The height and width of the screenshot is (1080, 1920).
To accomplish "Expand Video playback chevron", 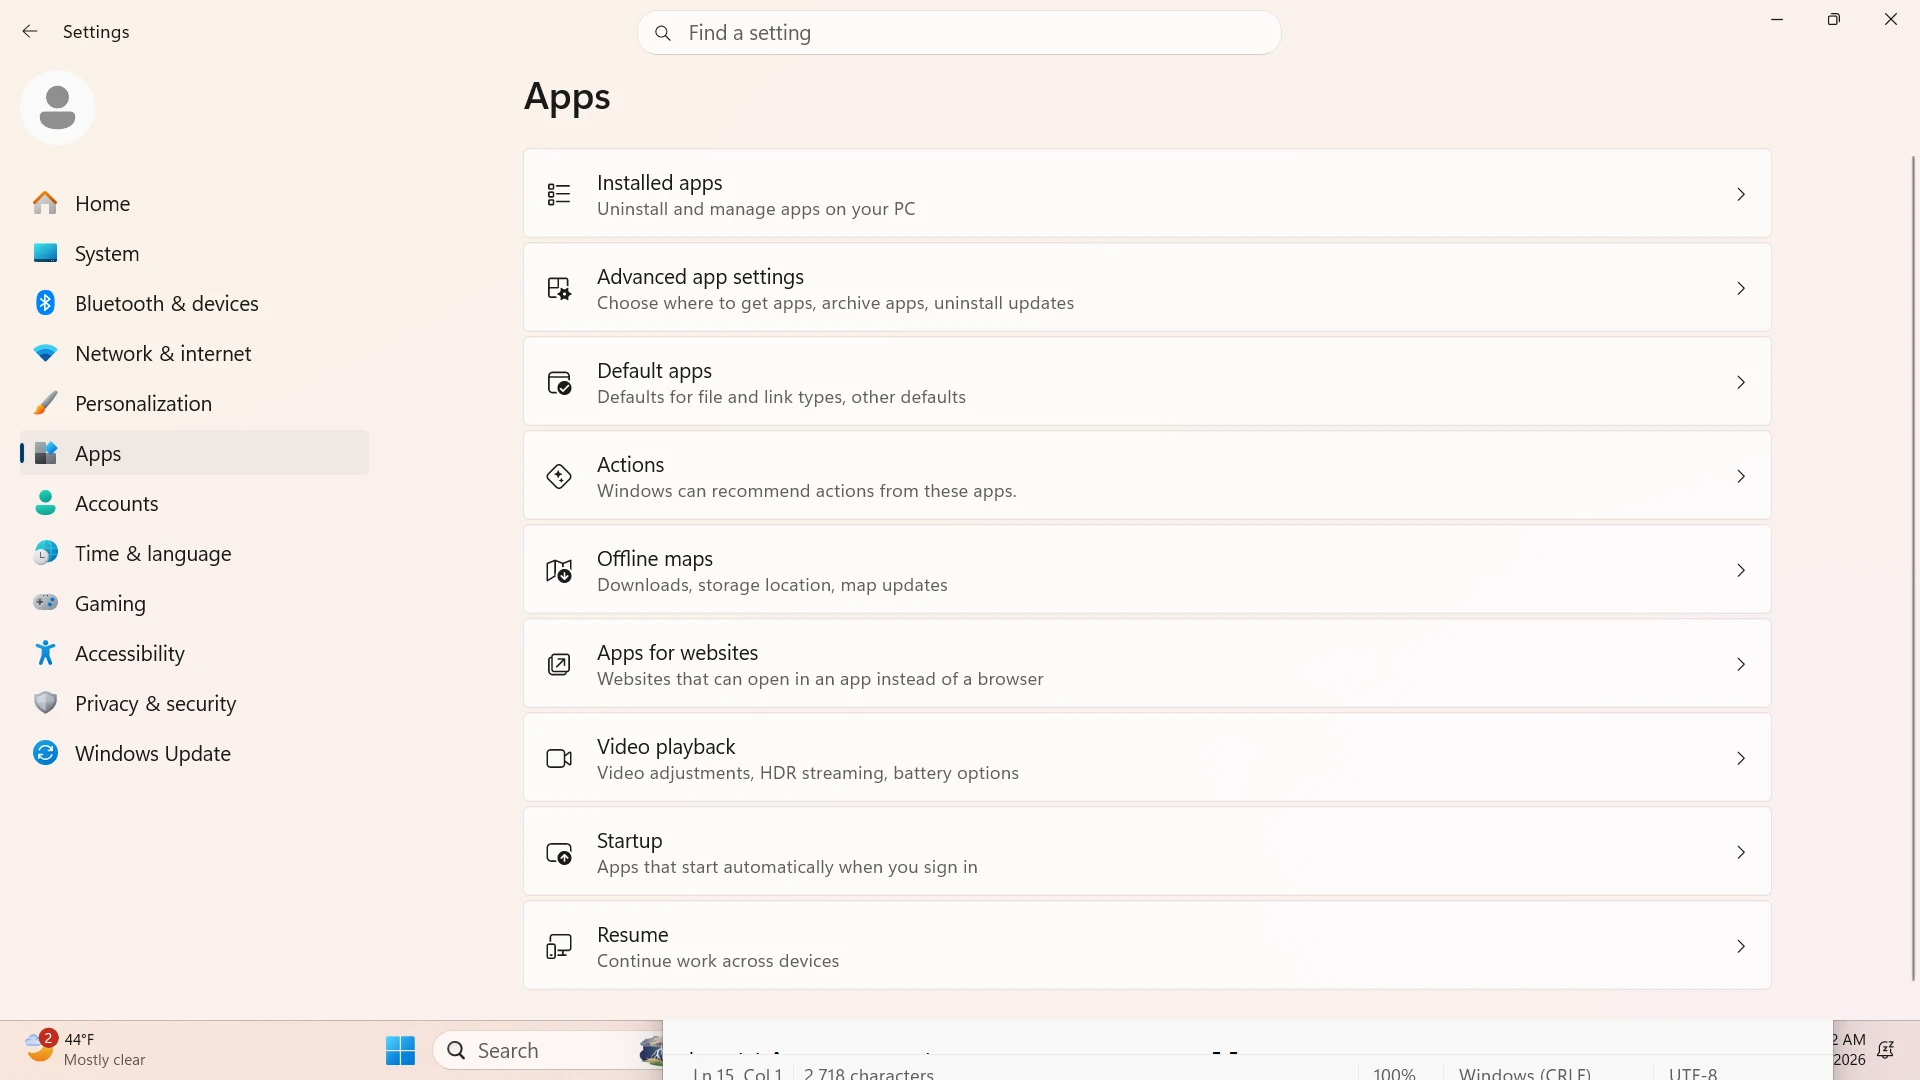I will point(1741,758).
